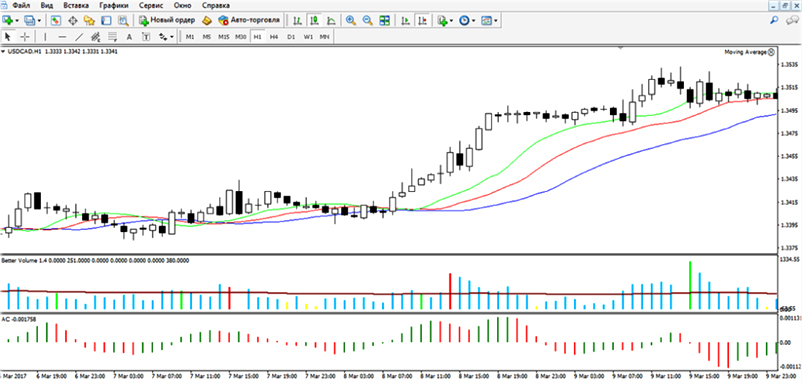Select the horizontal line drawing tool
Screen dimensions: 802x383
pos(62,37)
